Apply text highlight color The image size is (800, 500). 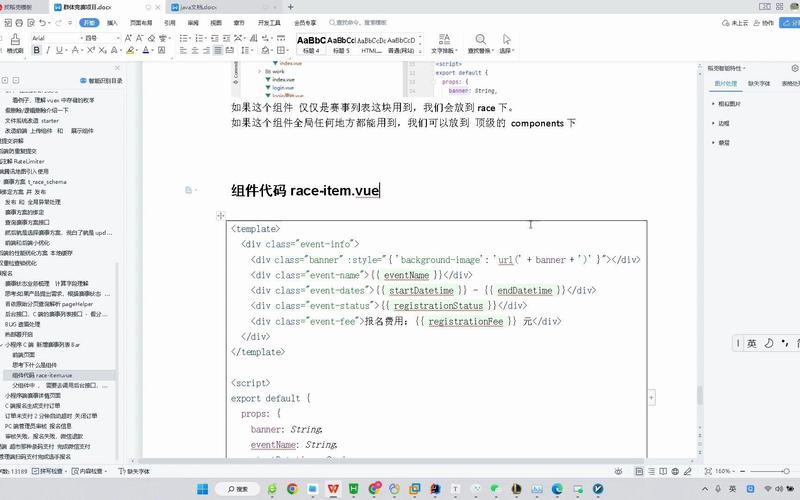[x=131, y=50]
